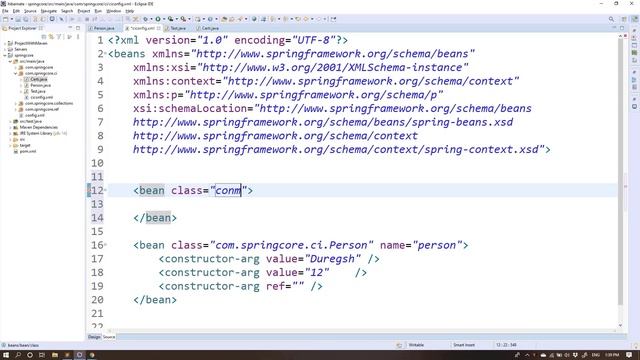Click the Link with Editor icon in Project Explorer

click(51, 37)
